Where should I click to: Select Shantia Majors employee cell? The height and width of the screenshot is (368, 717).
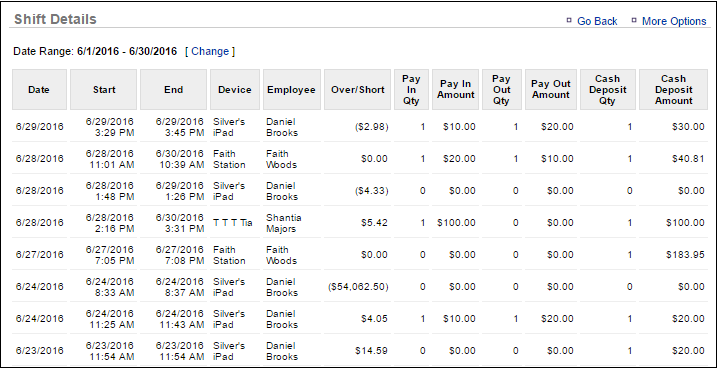click(x=284, y=223)
